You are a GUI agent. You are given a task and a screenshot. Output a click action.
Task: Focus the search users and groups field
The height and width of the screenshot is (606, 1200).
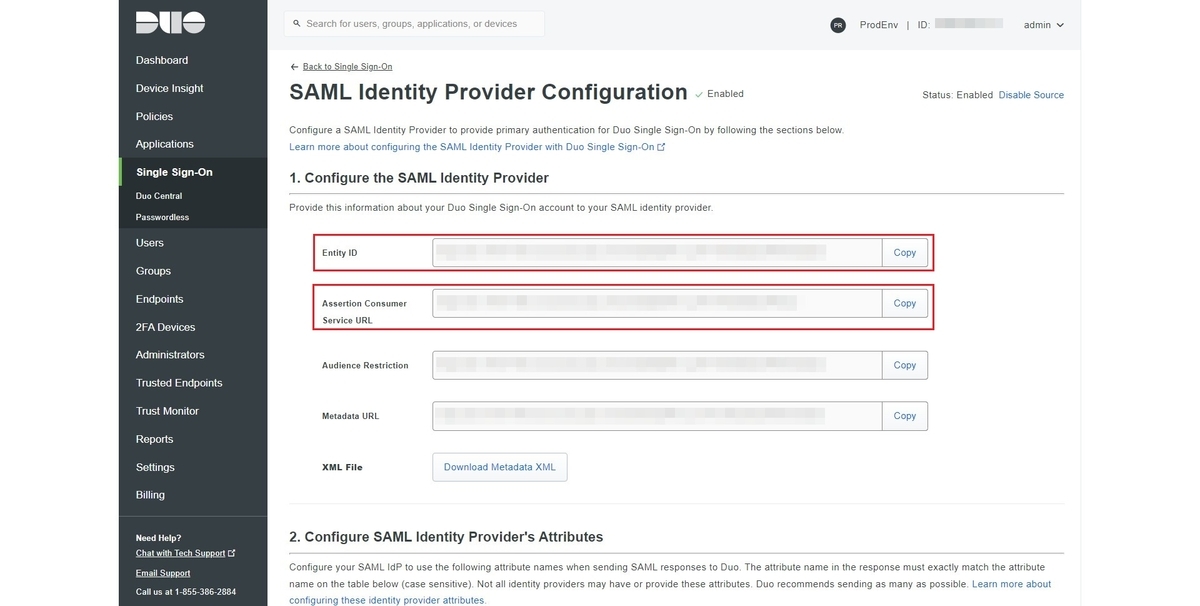pyautogui.click(x=414, y=24)
